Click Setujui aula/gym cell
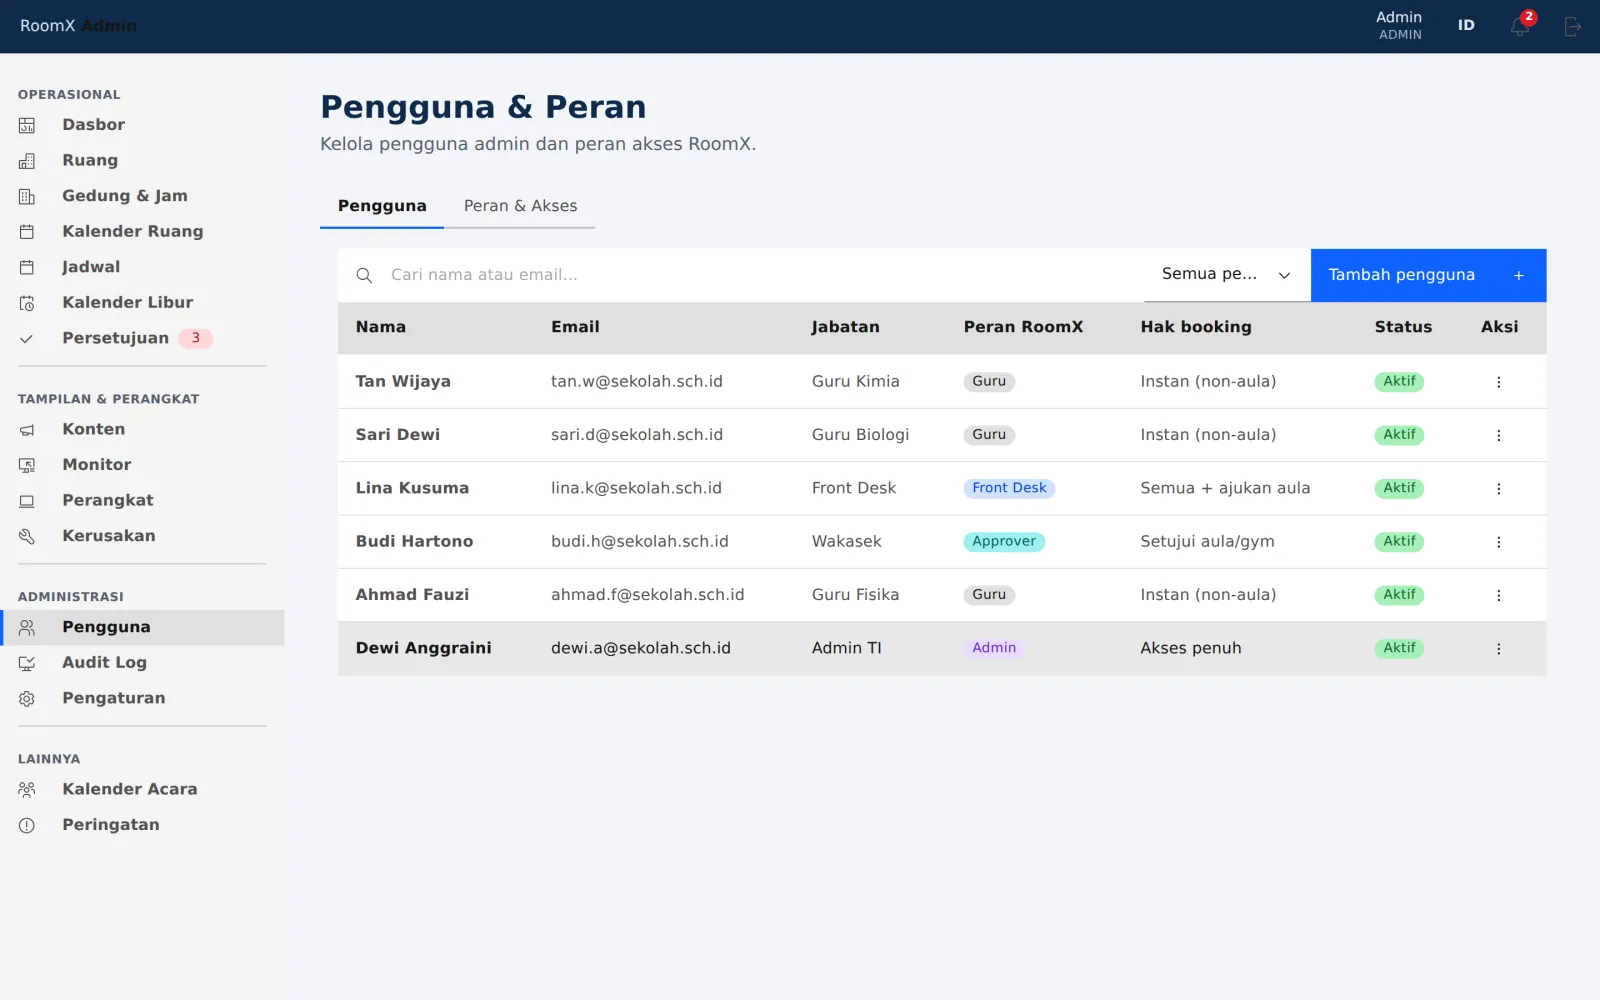 [x=1207, y=542]
